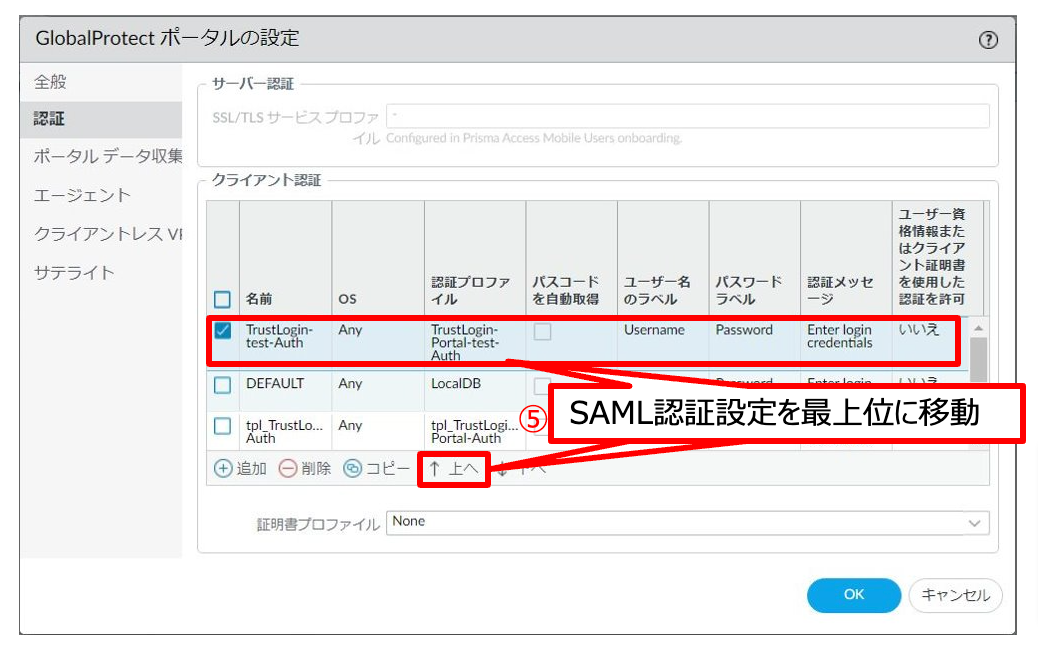Click the キャンセル button
The image size is (1038, 660).
(955, 595)
